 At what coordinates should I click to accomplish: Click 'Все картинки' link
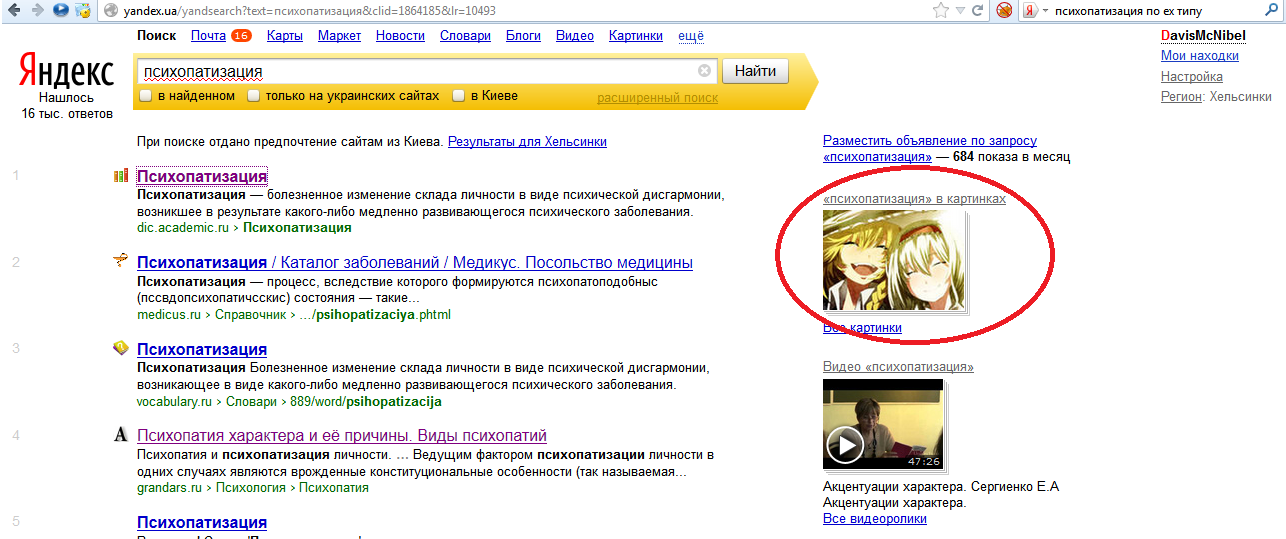862,328
